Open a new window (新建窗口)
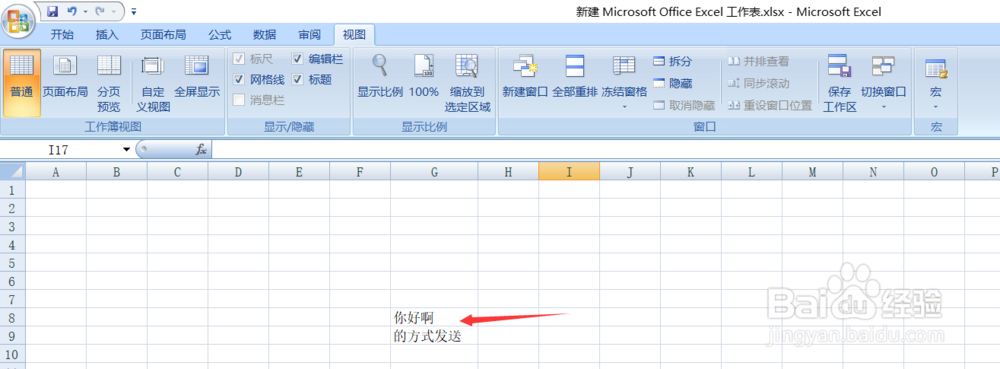The width and height of the screenshot is (1000, 369). [x=526, y=76]
